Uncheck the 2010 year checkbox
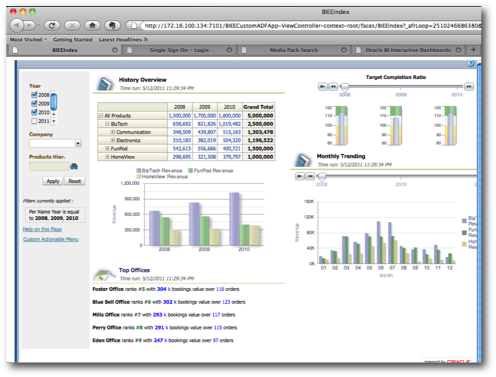This screenshot has width=496, height=377. click(x=34, y=112)
